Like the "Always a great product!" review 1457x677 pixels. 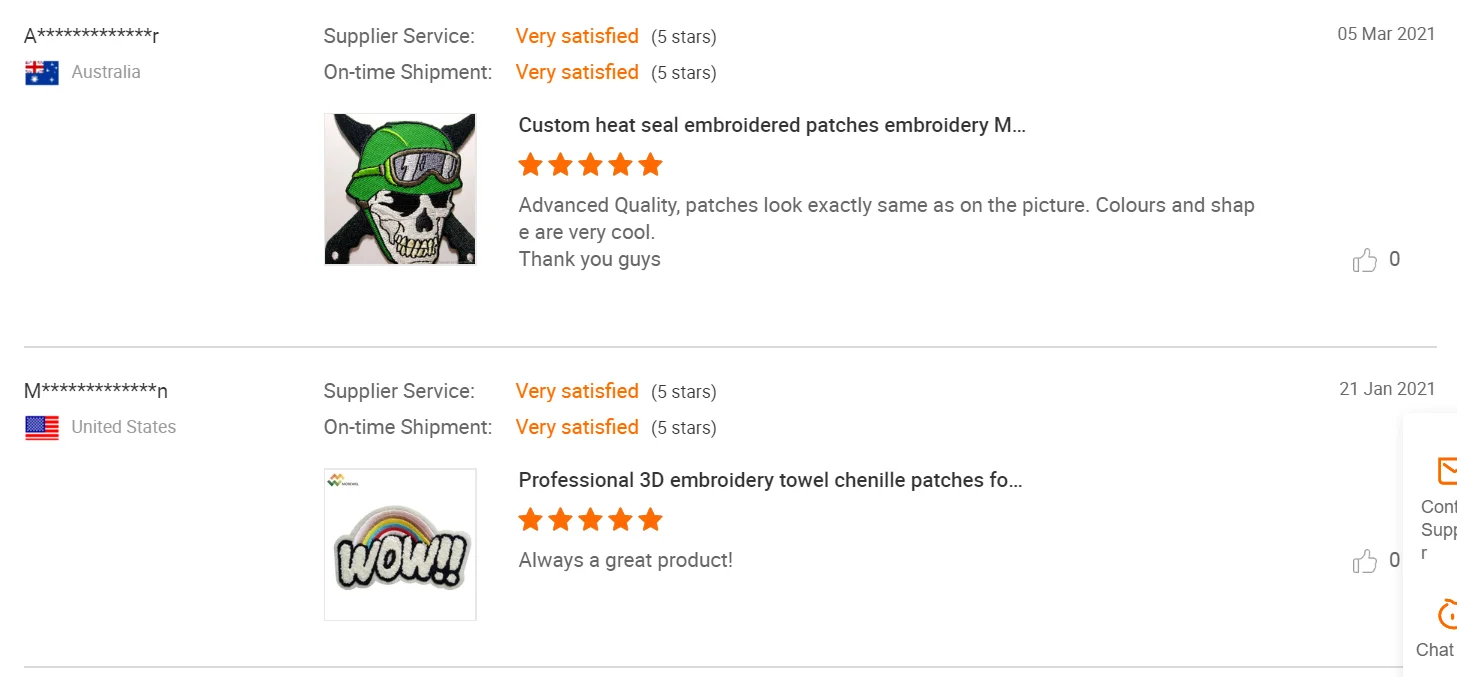1364,562
